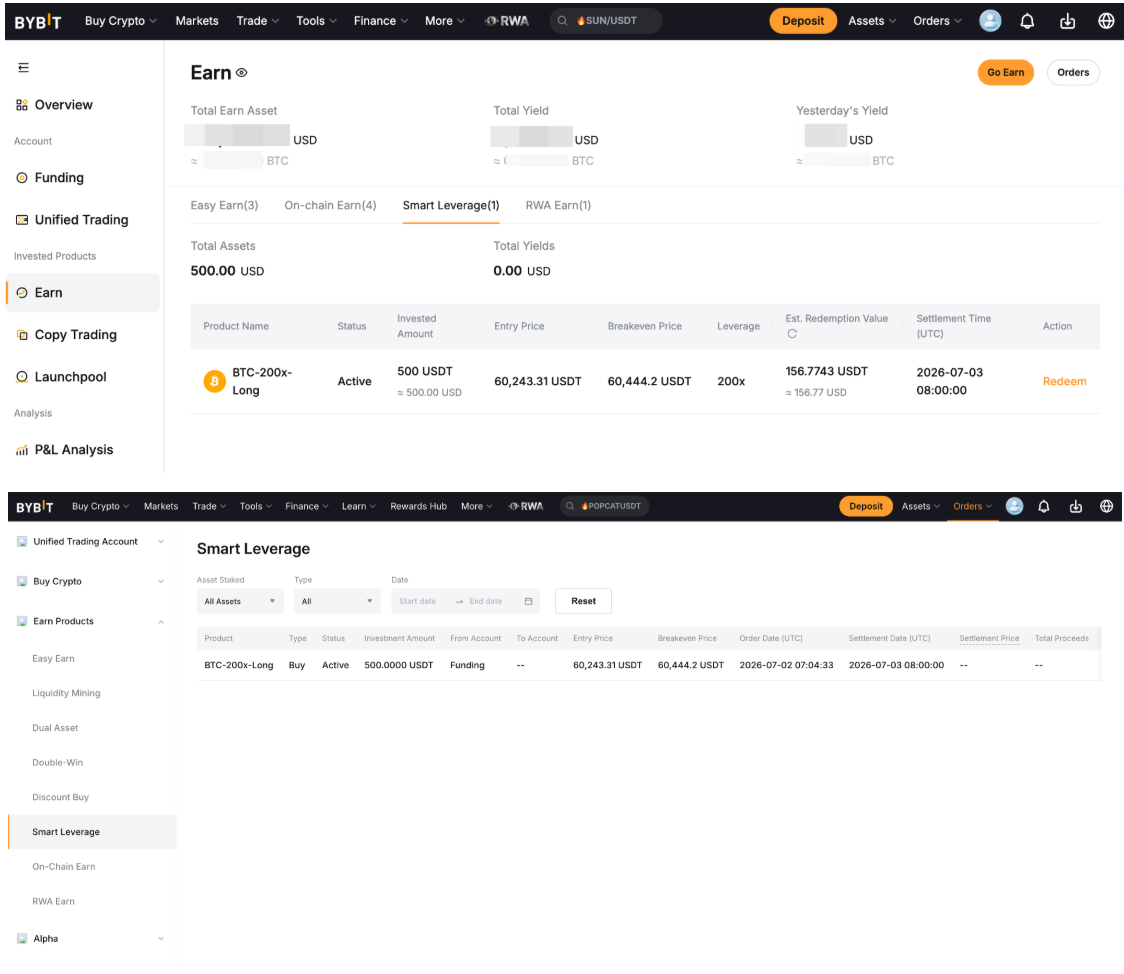1124x974 pixels.
Task: Open Orders dropdown in bottom navigation bar
Action: [x=973, y=506]
